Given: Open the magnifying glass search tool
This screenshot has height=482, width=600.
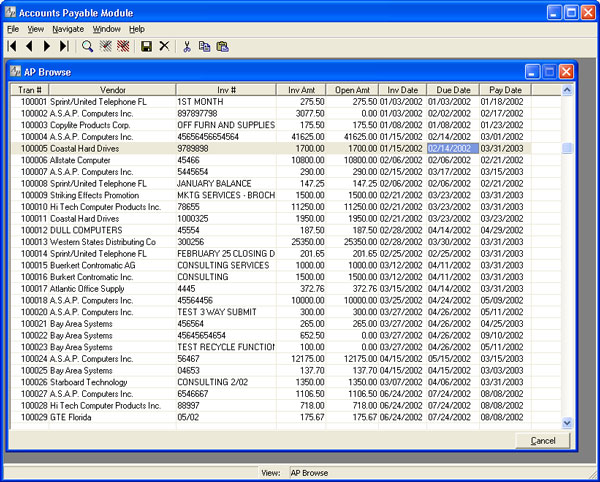Looking at the screenshot, I should tap(88, 46).
